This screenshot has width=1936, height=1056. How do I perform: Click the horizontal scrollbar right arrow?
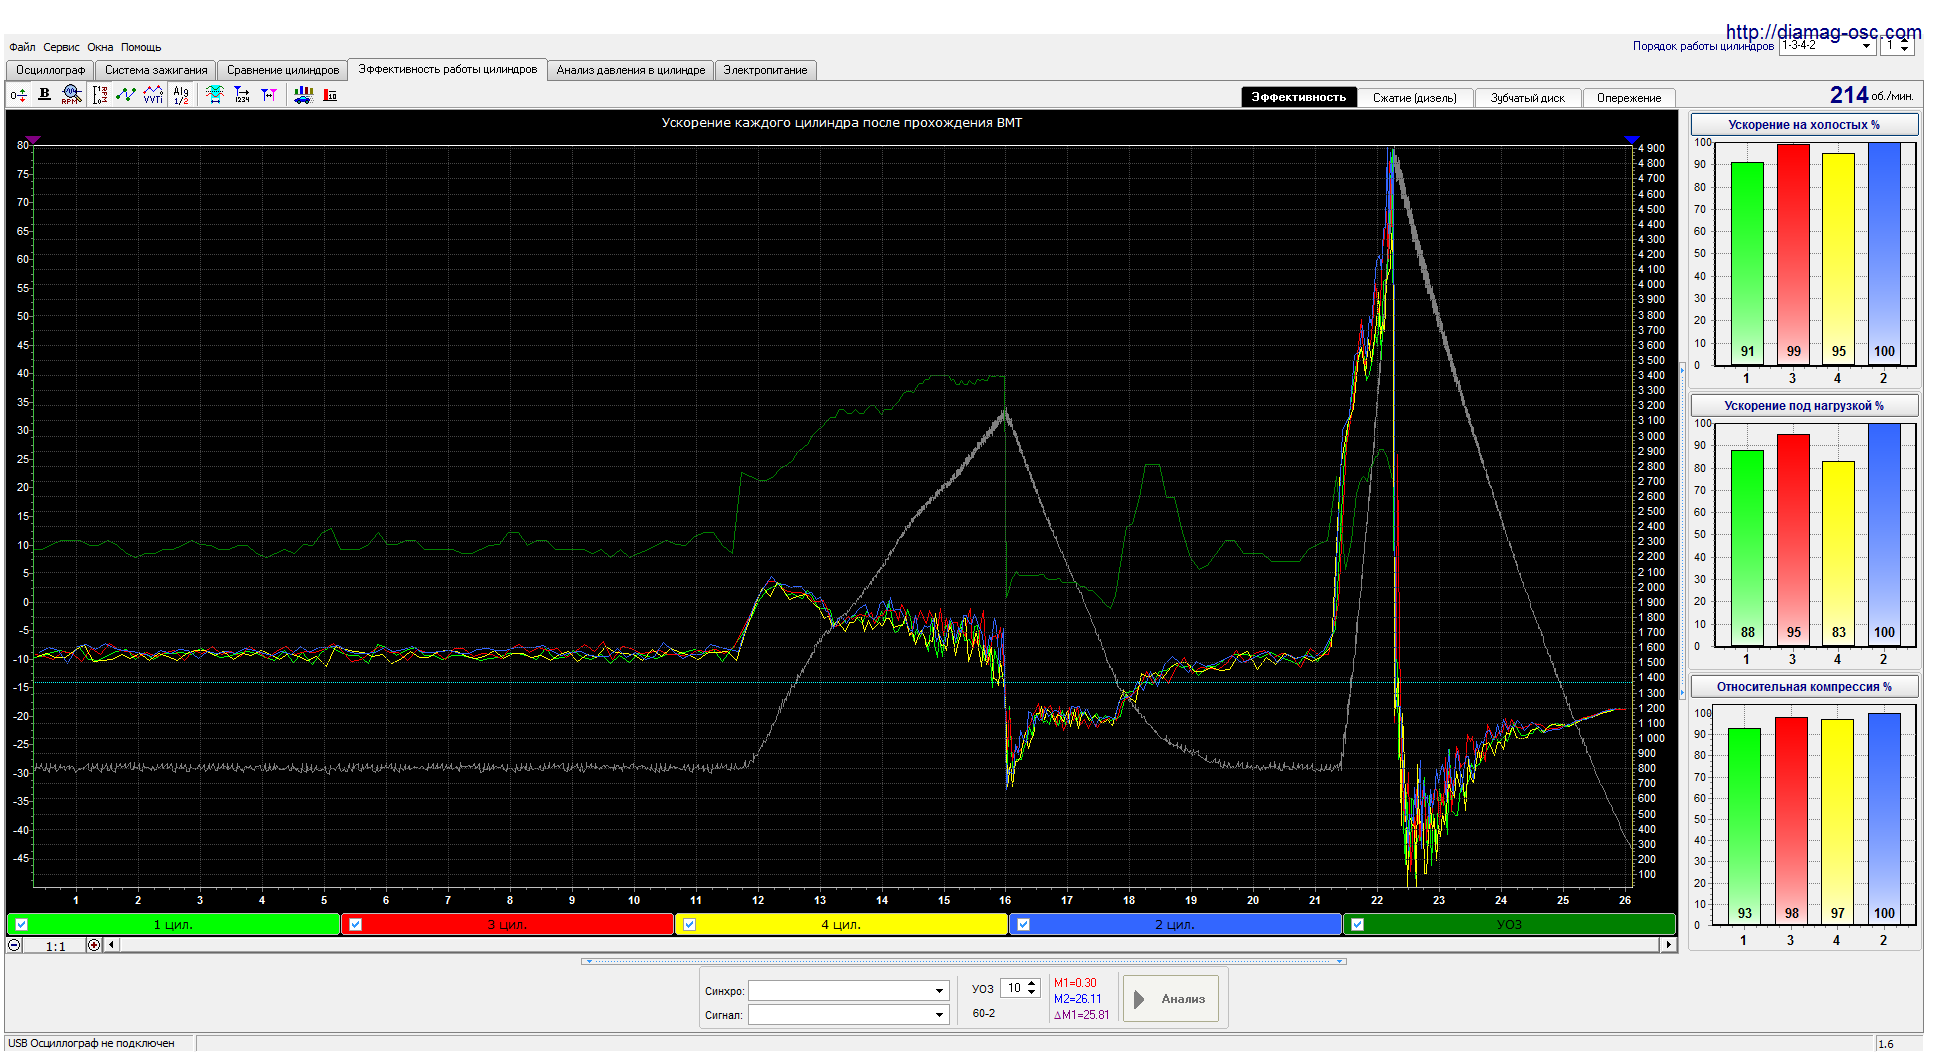point(1668,945)
